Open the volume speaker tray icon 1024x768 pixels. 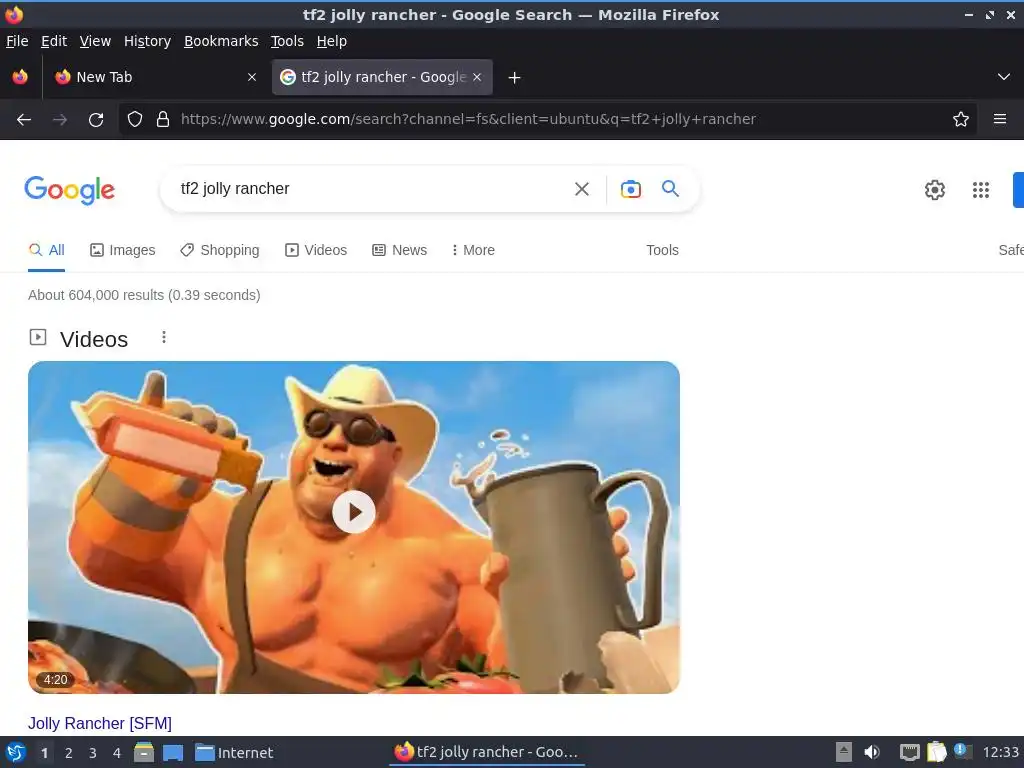[x=871, y=752]
